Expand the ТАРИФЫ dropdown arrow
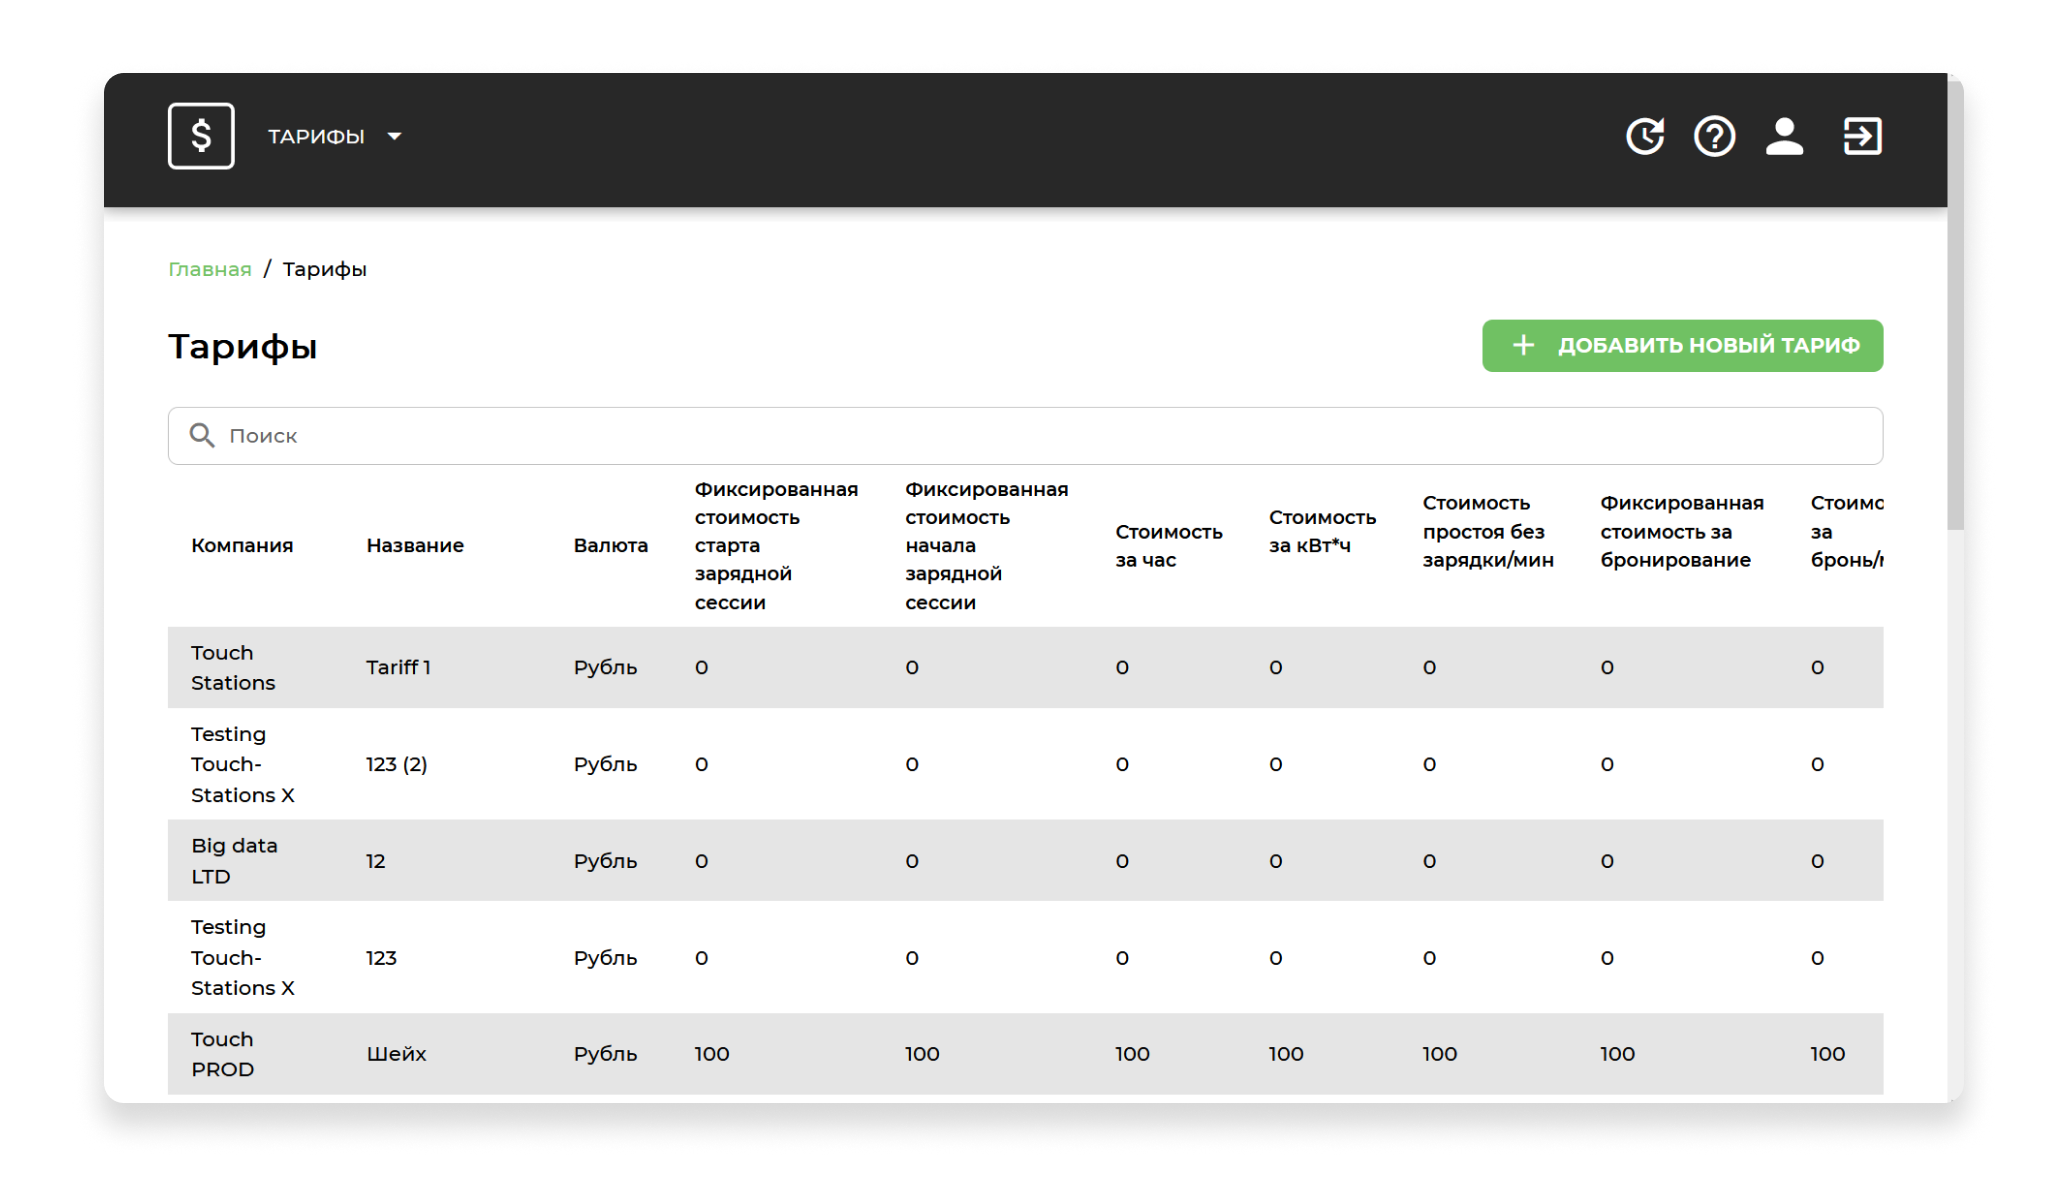The image size is (2067, 1177). 394,137
